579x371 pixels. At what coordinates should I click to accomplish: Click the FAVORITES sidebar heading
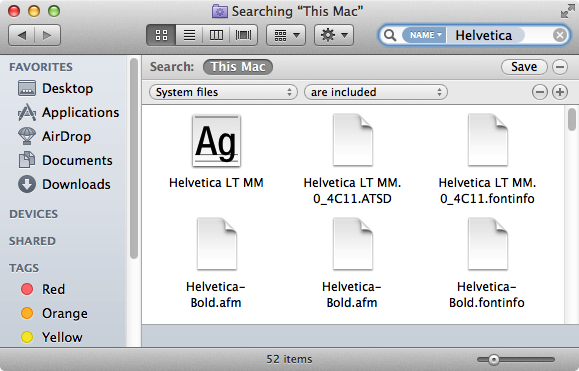tap(41, 67)
